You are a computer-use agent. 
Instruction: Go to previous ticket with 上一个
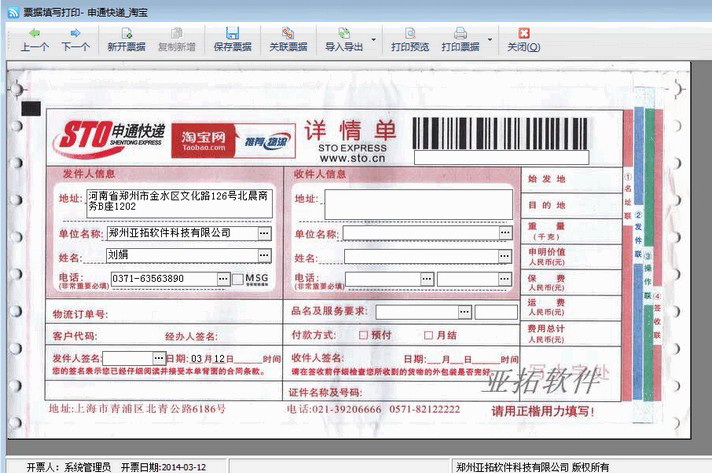(x=35, y=40)
